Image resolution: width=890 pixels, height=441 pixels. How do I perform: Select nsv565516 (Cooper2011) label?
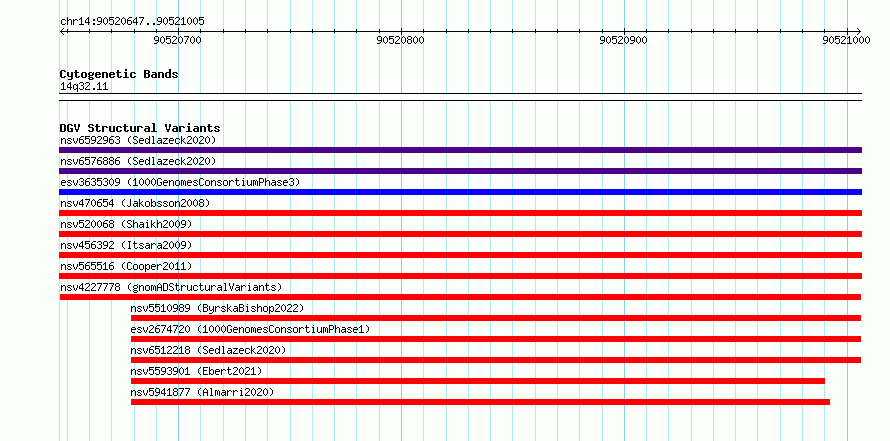(x=126, y=266)
